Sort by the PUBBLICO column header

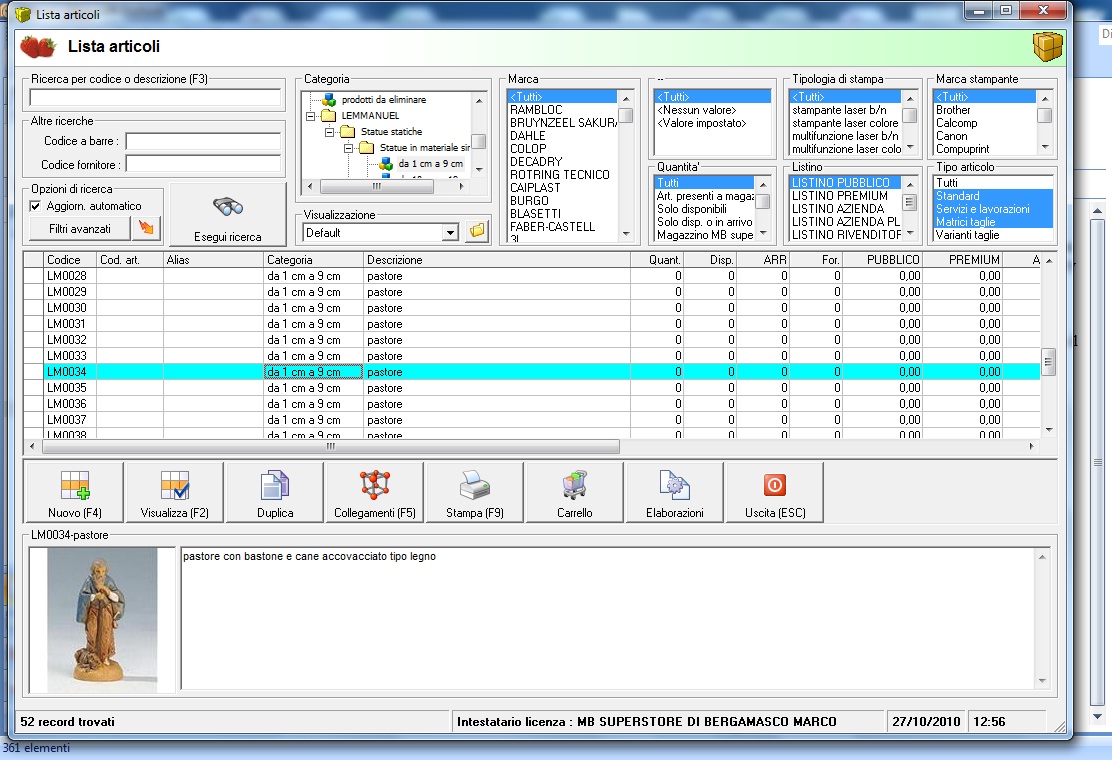[x=883, y=260]
